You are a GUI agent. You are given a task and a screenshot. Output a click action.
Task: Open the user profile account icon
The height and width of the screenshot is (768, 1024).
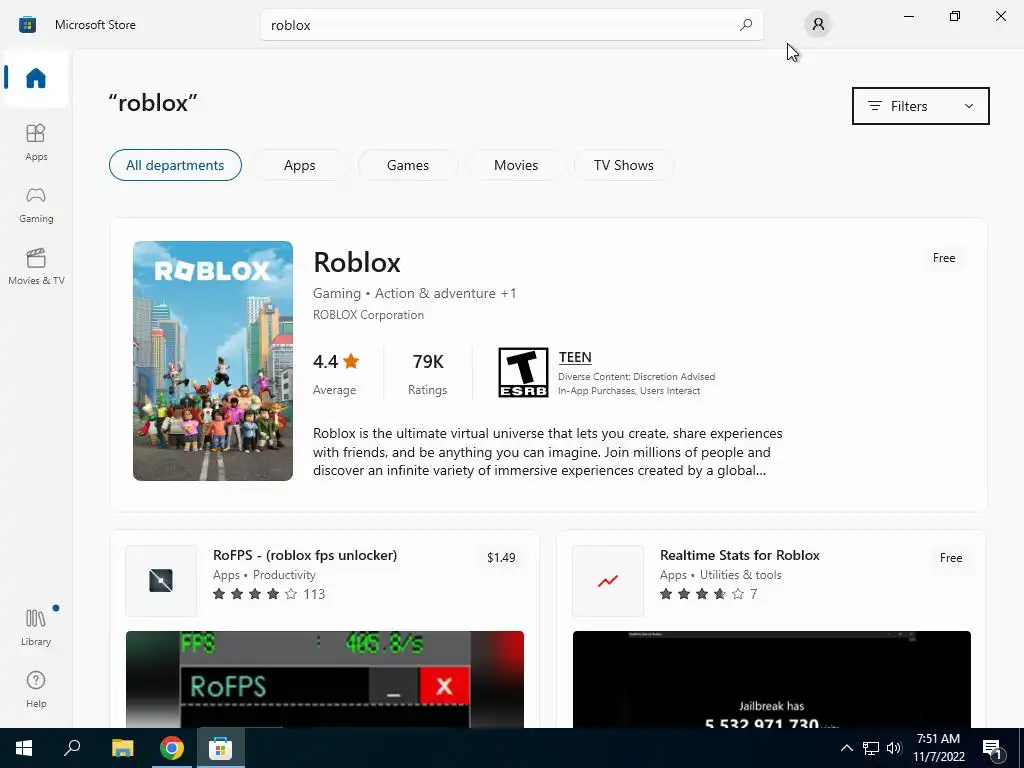[818, 25]
